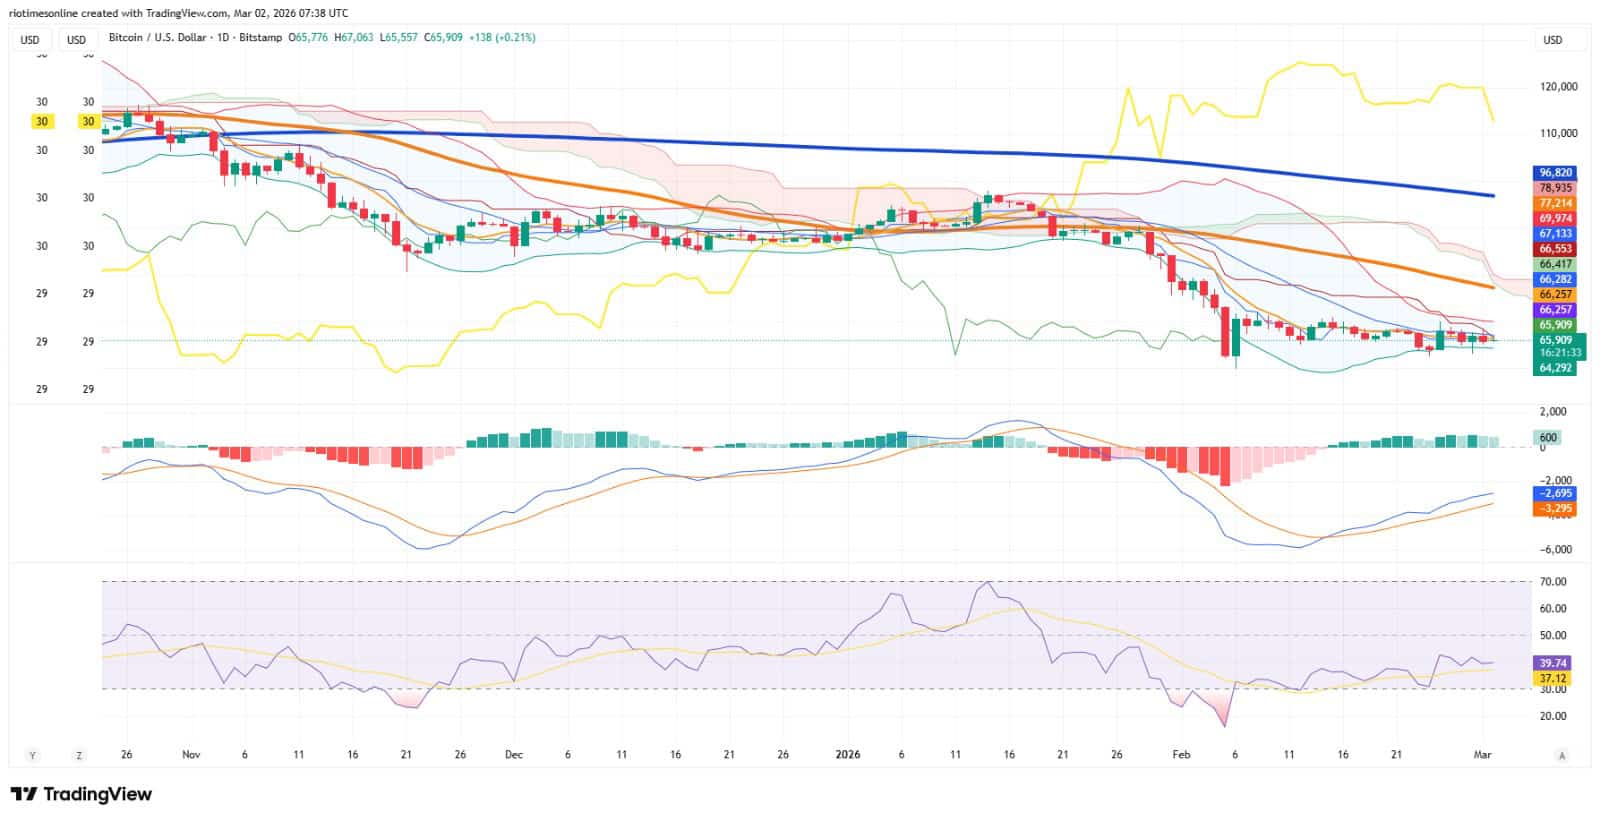
Task: Click the Z scale button on time axis
Action: 79,755
